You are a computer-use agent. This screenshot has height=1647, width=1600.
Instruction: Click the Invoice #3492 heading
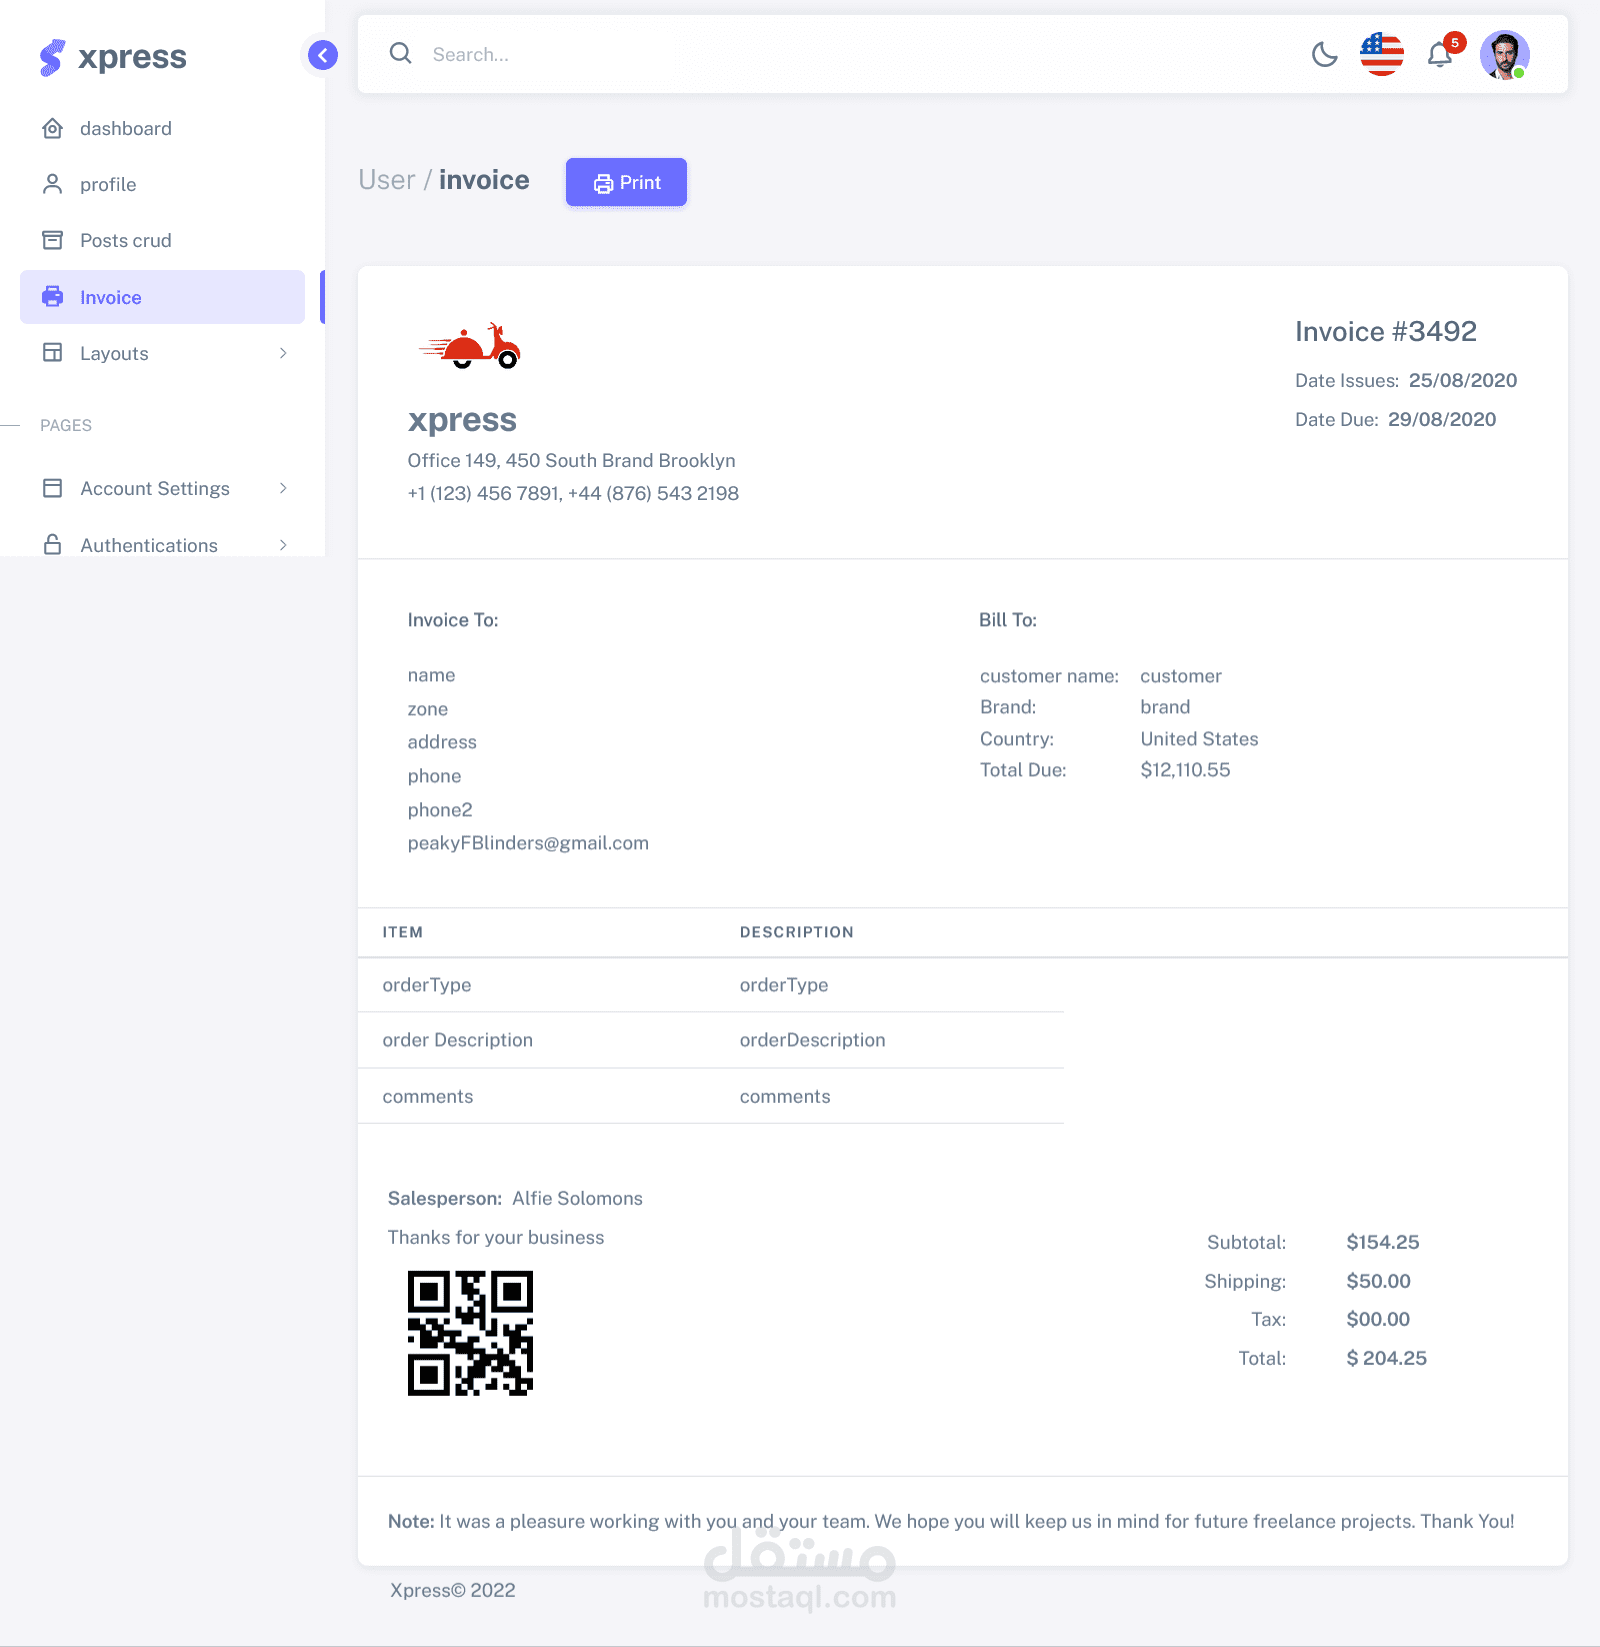(1385, 331)
